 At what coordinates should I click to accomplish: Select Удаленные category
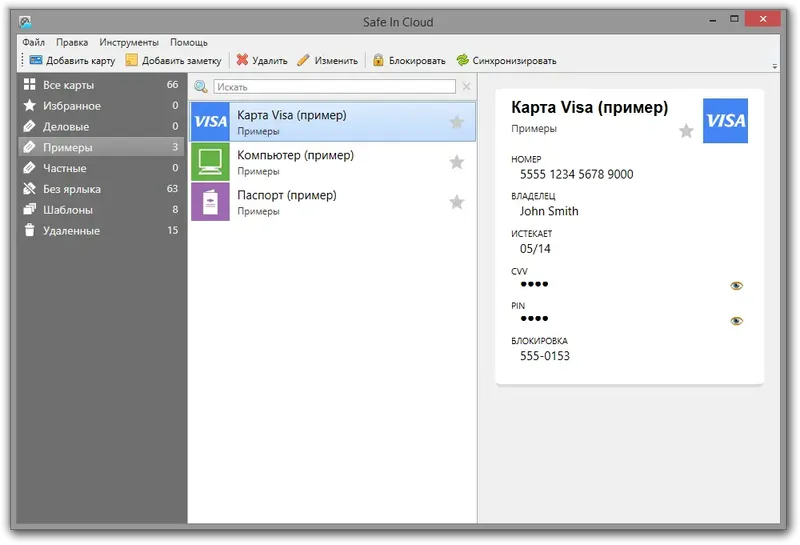click(101, 230)
